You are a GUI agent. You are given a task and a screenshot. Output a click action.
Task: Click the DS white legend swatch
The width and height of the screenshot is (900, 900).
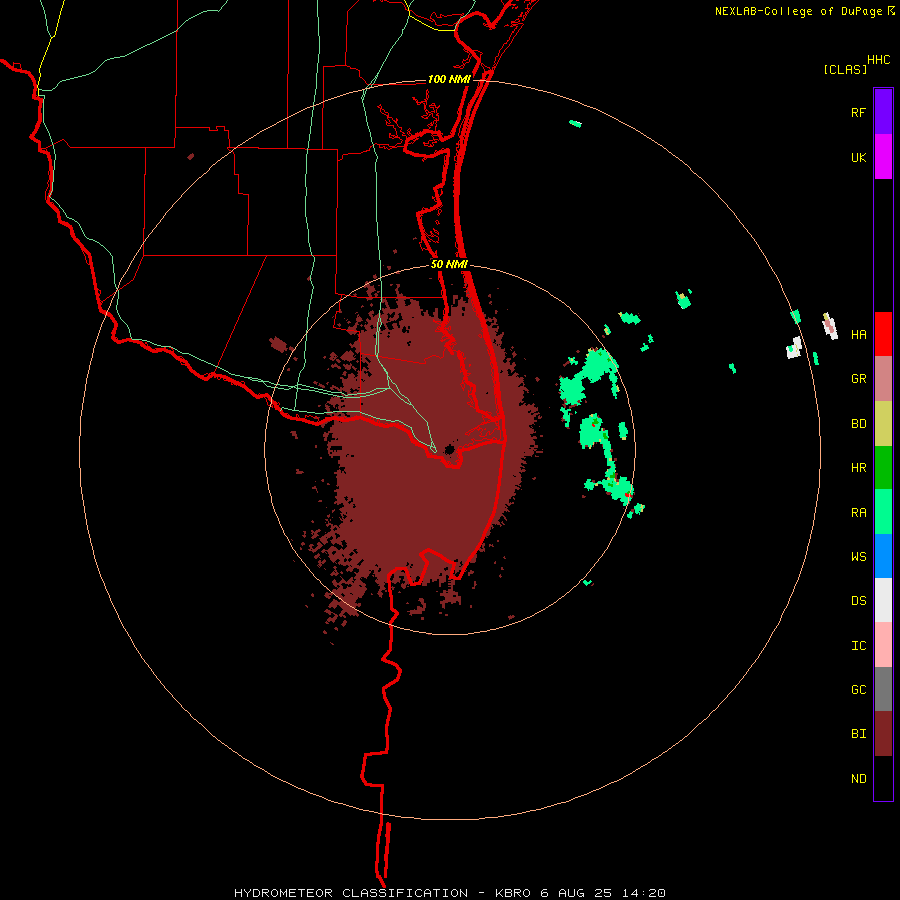tap(883, 600)
